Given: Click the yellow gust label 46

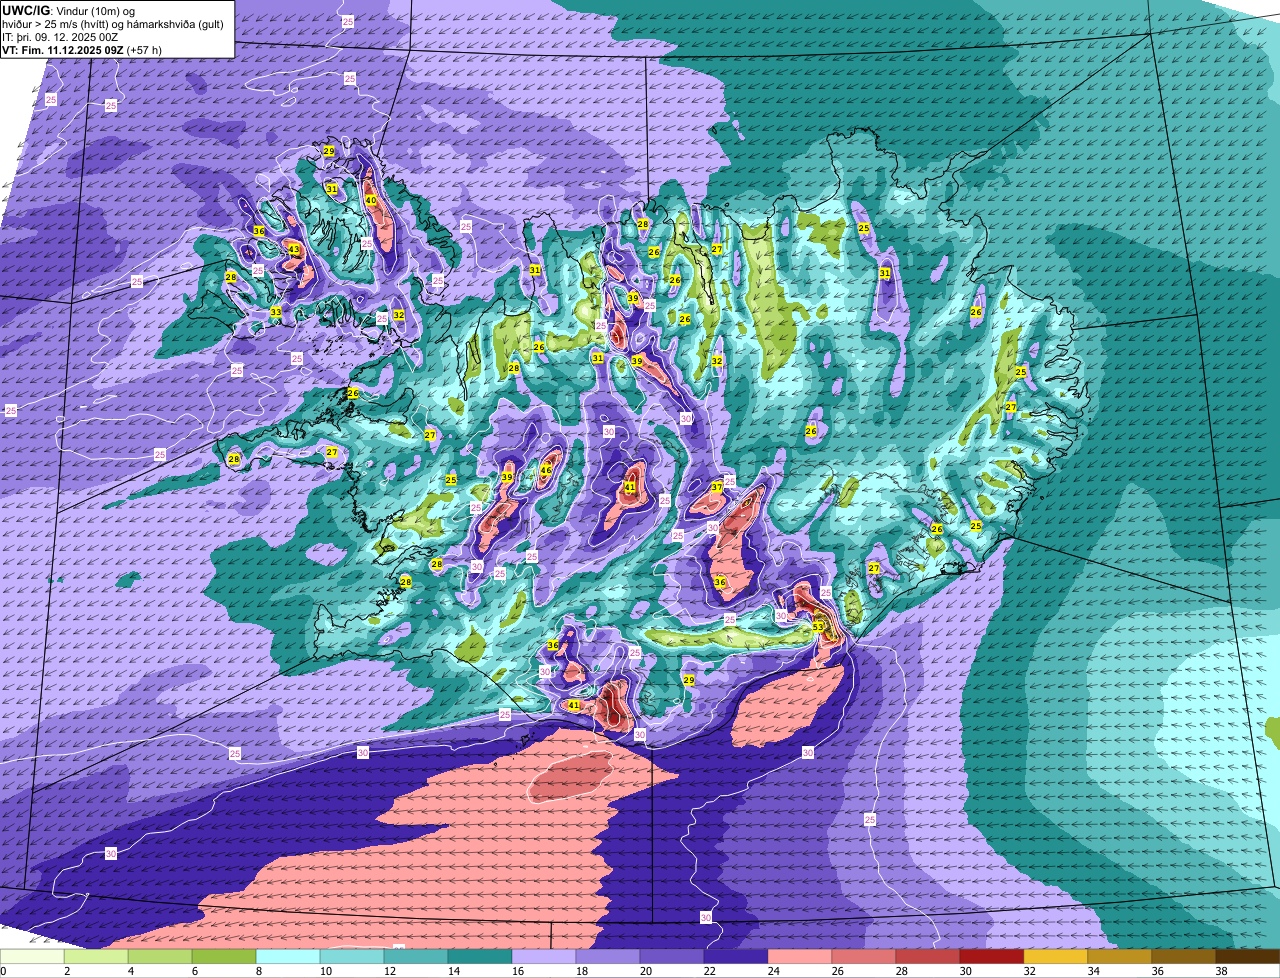Looking at the screenshot, I should (x=546, y=470).
